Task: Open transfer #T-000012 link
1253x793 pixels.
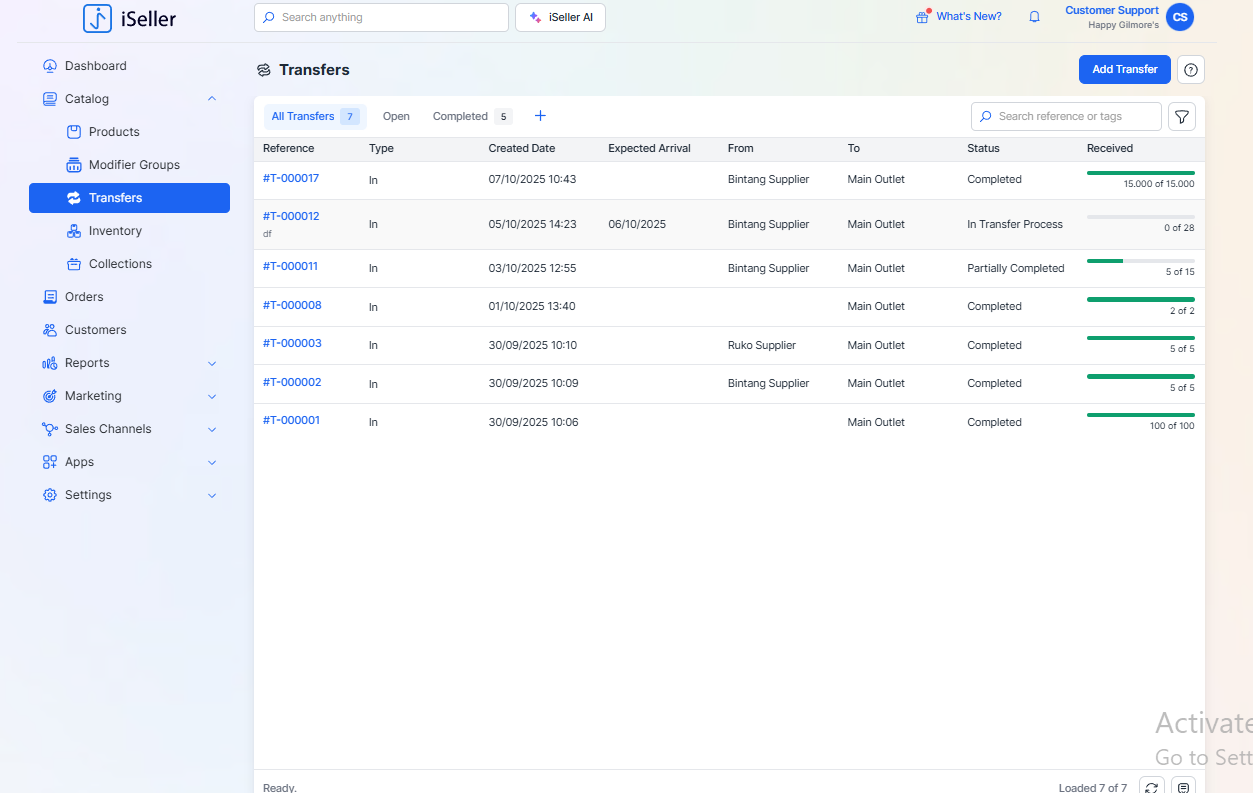Action: (291, 216)
